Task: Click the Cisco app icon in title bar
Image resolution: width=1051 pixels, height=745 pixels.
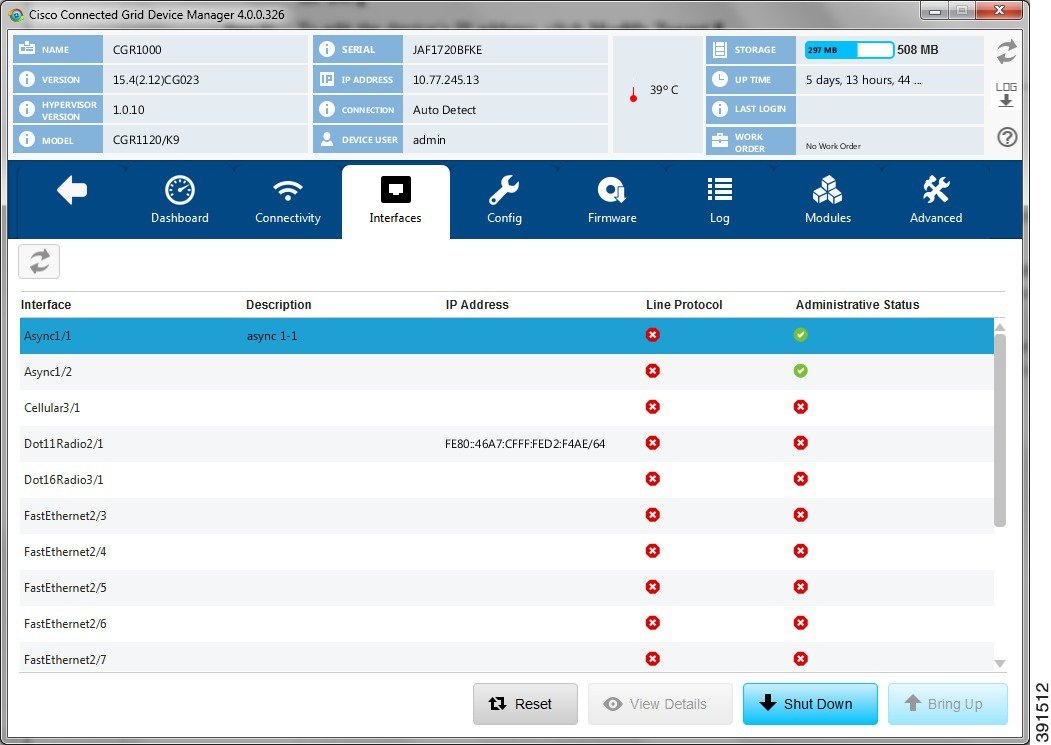Action: (17, 15)
